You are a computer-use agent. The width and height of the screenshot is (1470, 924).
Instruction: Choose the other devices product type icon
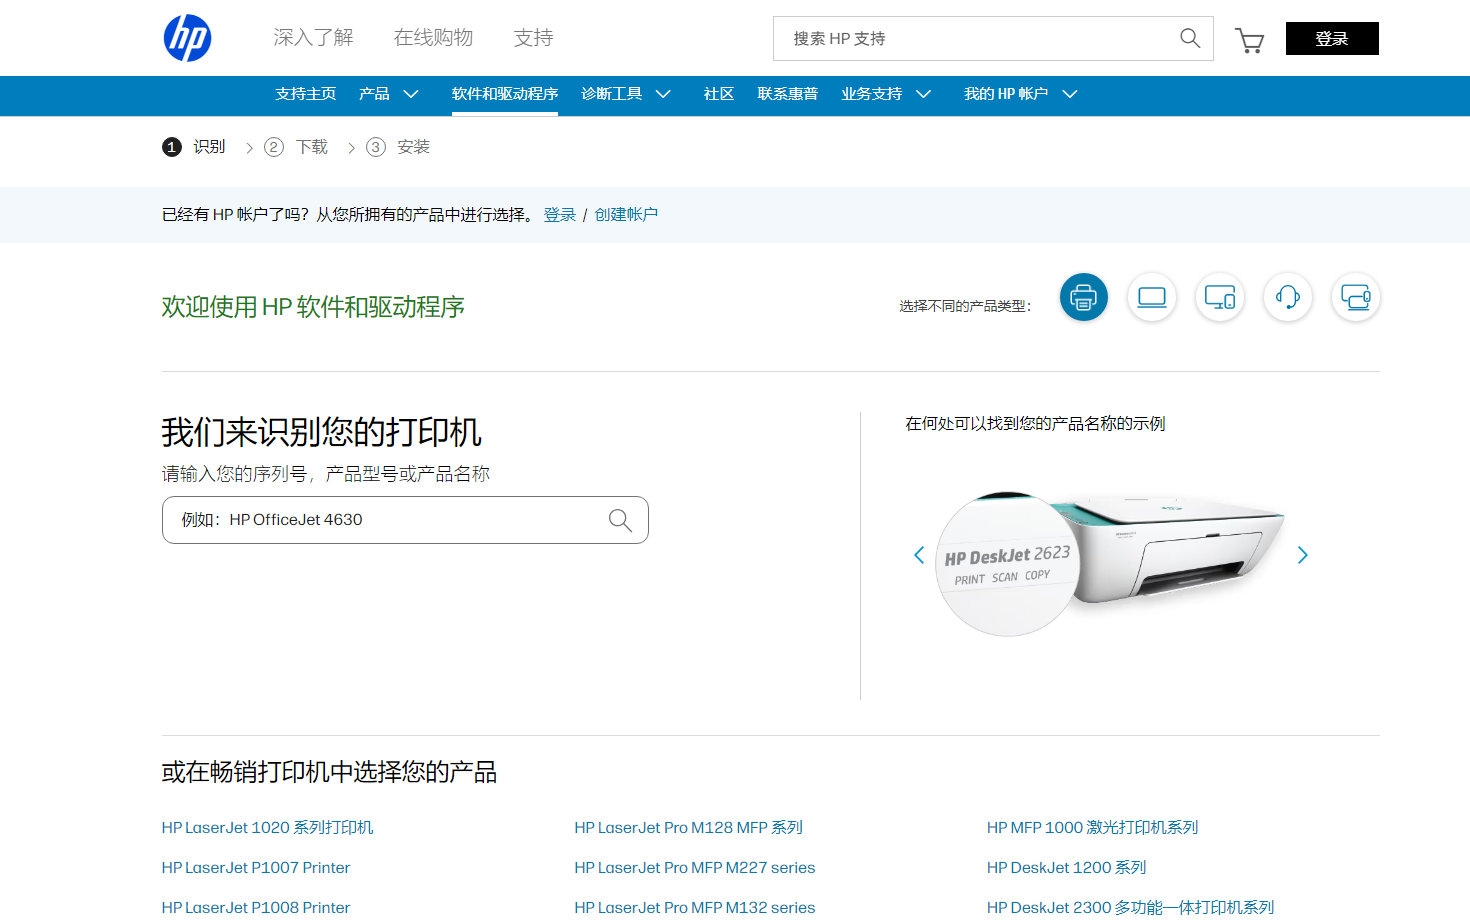pos(1355,297)
